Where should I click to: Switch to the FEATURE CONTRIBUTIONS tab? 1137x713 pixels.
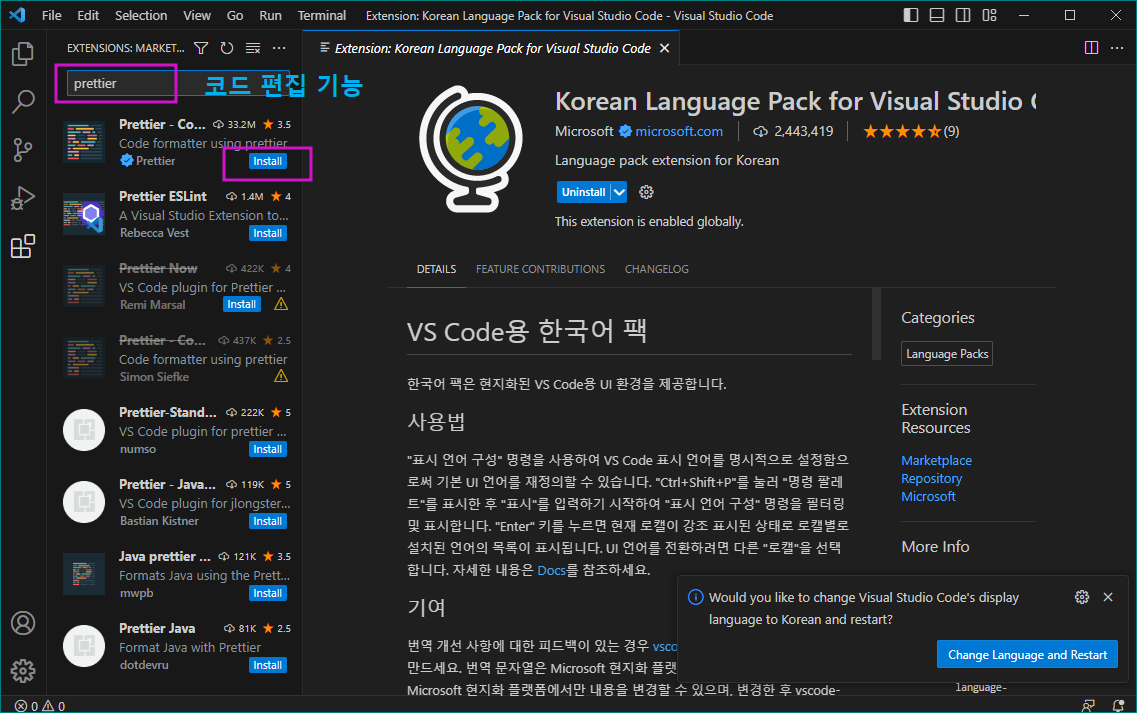(x=540, y=269)
